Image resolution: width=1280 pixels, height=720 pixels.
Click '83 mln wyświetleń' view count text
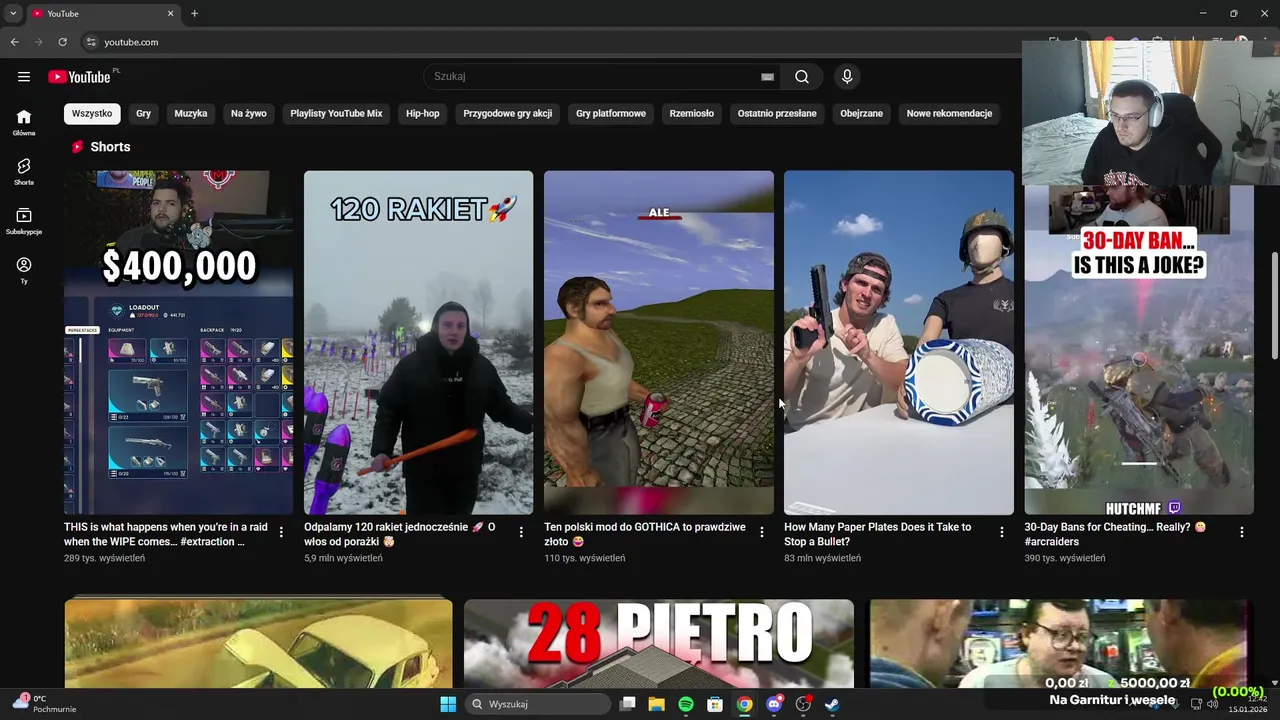tap(822, 558)
